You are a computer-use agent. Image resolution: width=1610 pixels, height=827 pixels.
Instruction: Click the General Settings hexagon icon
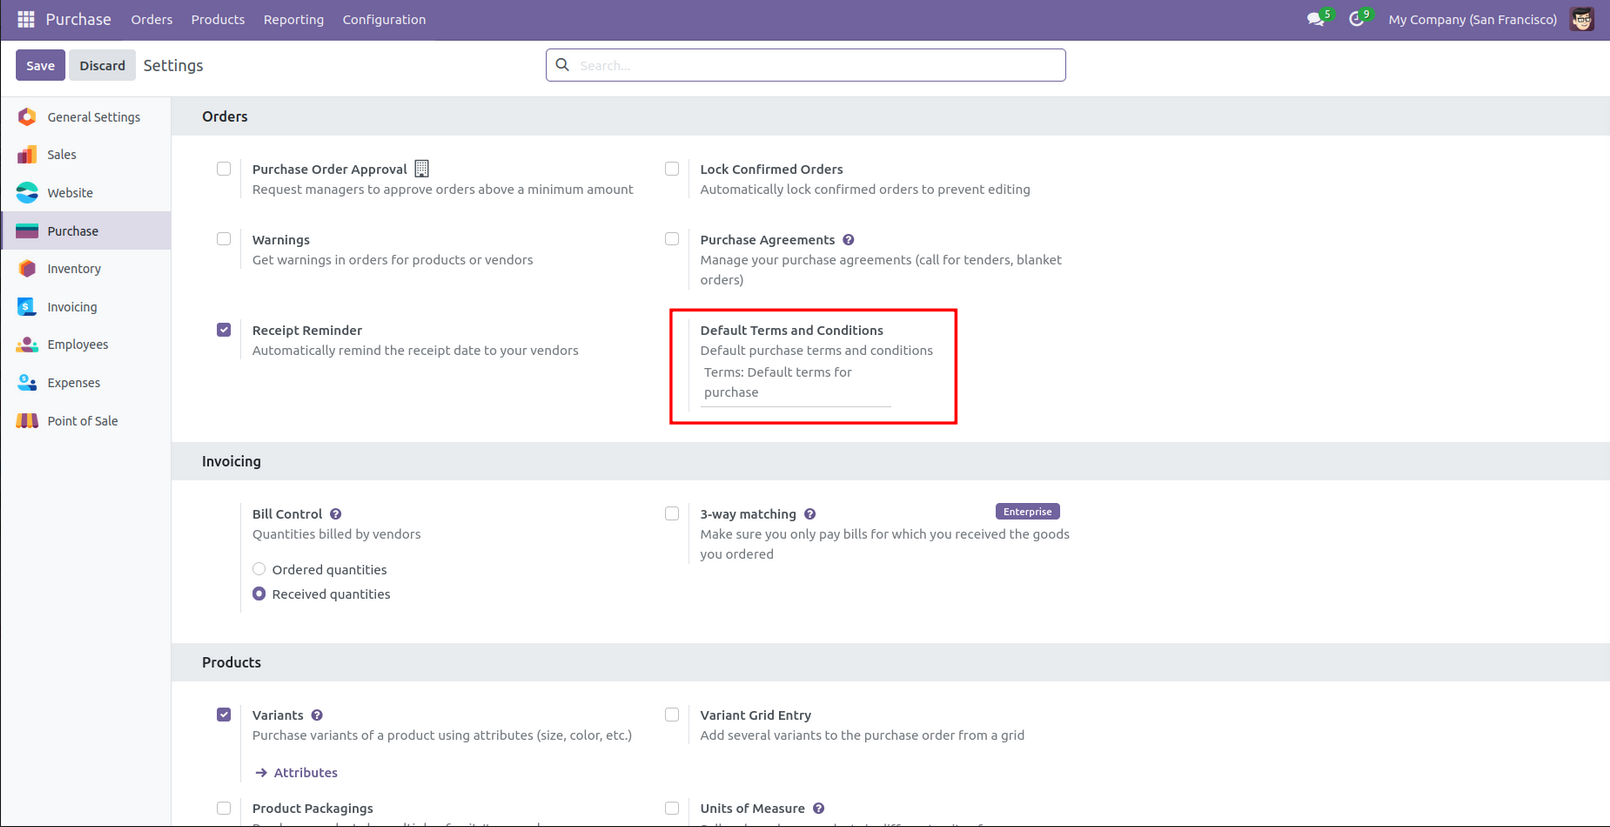[x=27, y=117]
